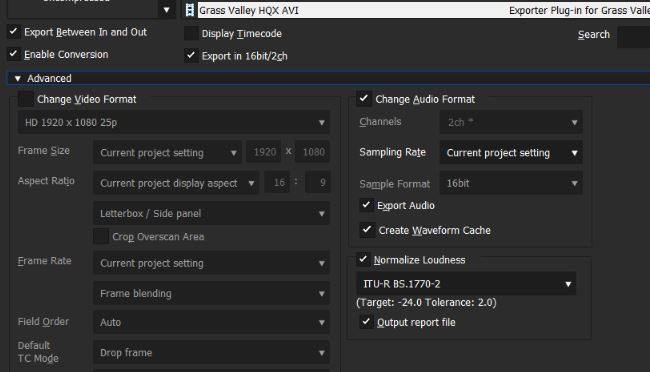Click the Default TC Mode label
The height and width of the screenshot is (372, 650).
coord(38,352)
